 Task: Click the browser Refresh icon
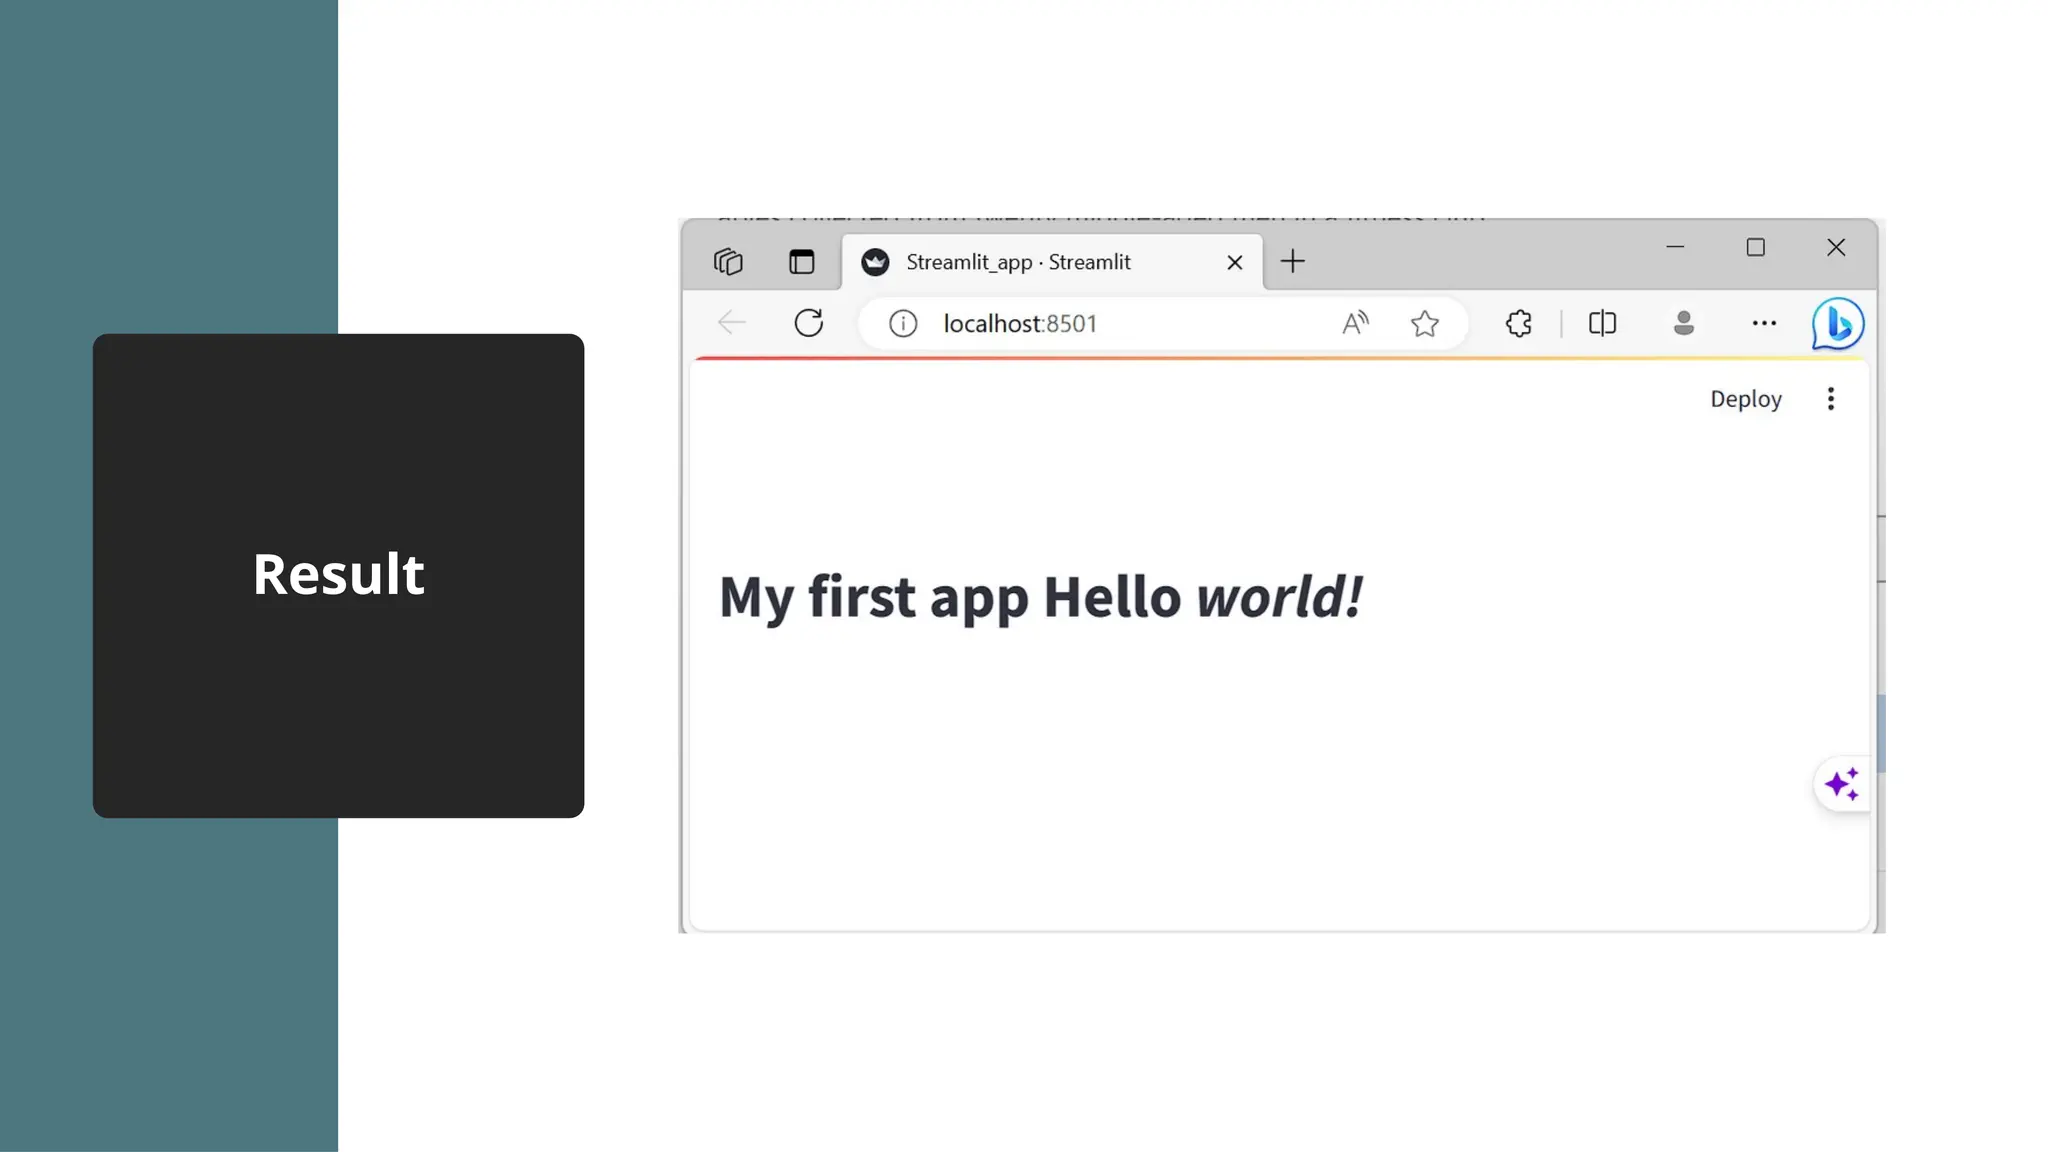(808, 323)
